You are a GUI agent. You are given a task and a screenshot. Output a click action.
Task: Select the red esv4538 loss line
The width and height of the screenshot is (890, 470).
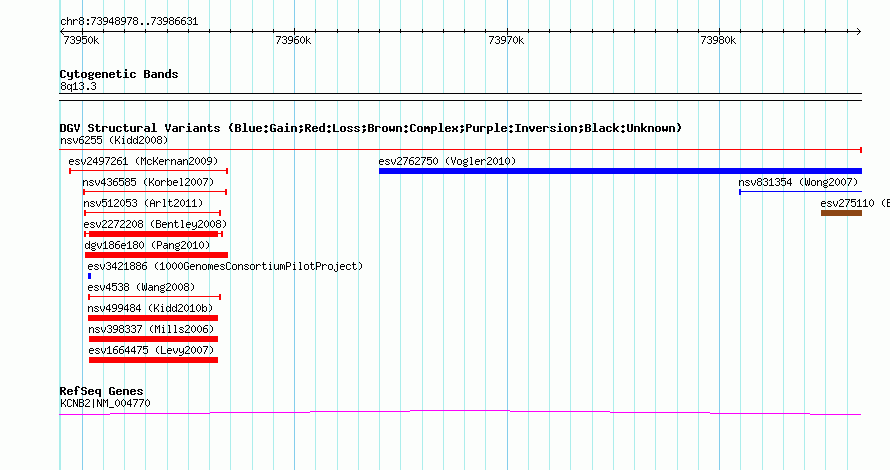click(154, 297)
